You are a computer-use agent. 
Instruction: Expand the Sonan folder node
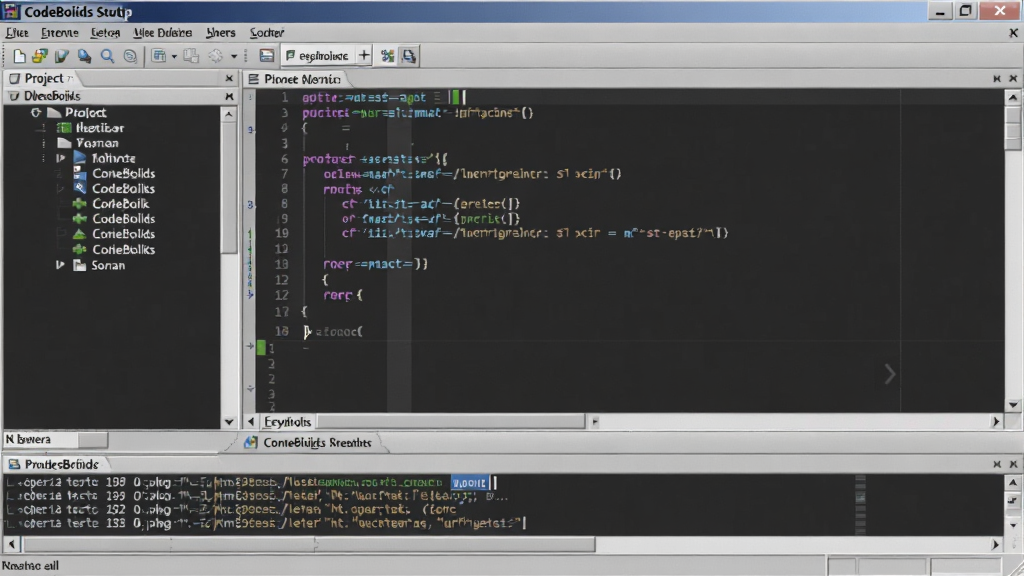tap(60, 265)
